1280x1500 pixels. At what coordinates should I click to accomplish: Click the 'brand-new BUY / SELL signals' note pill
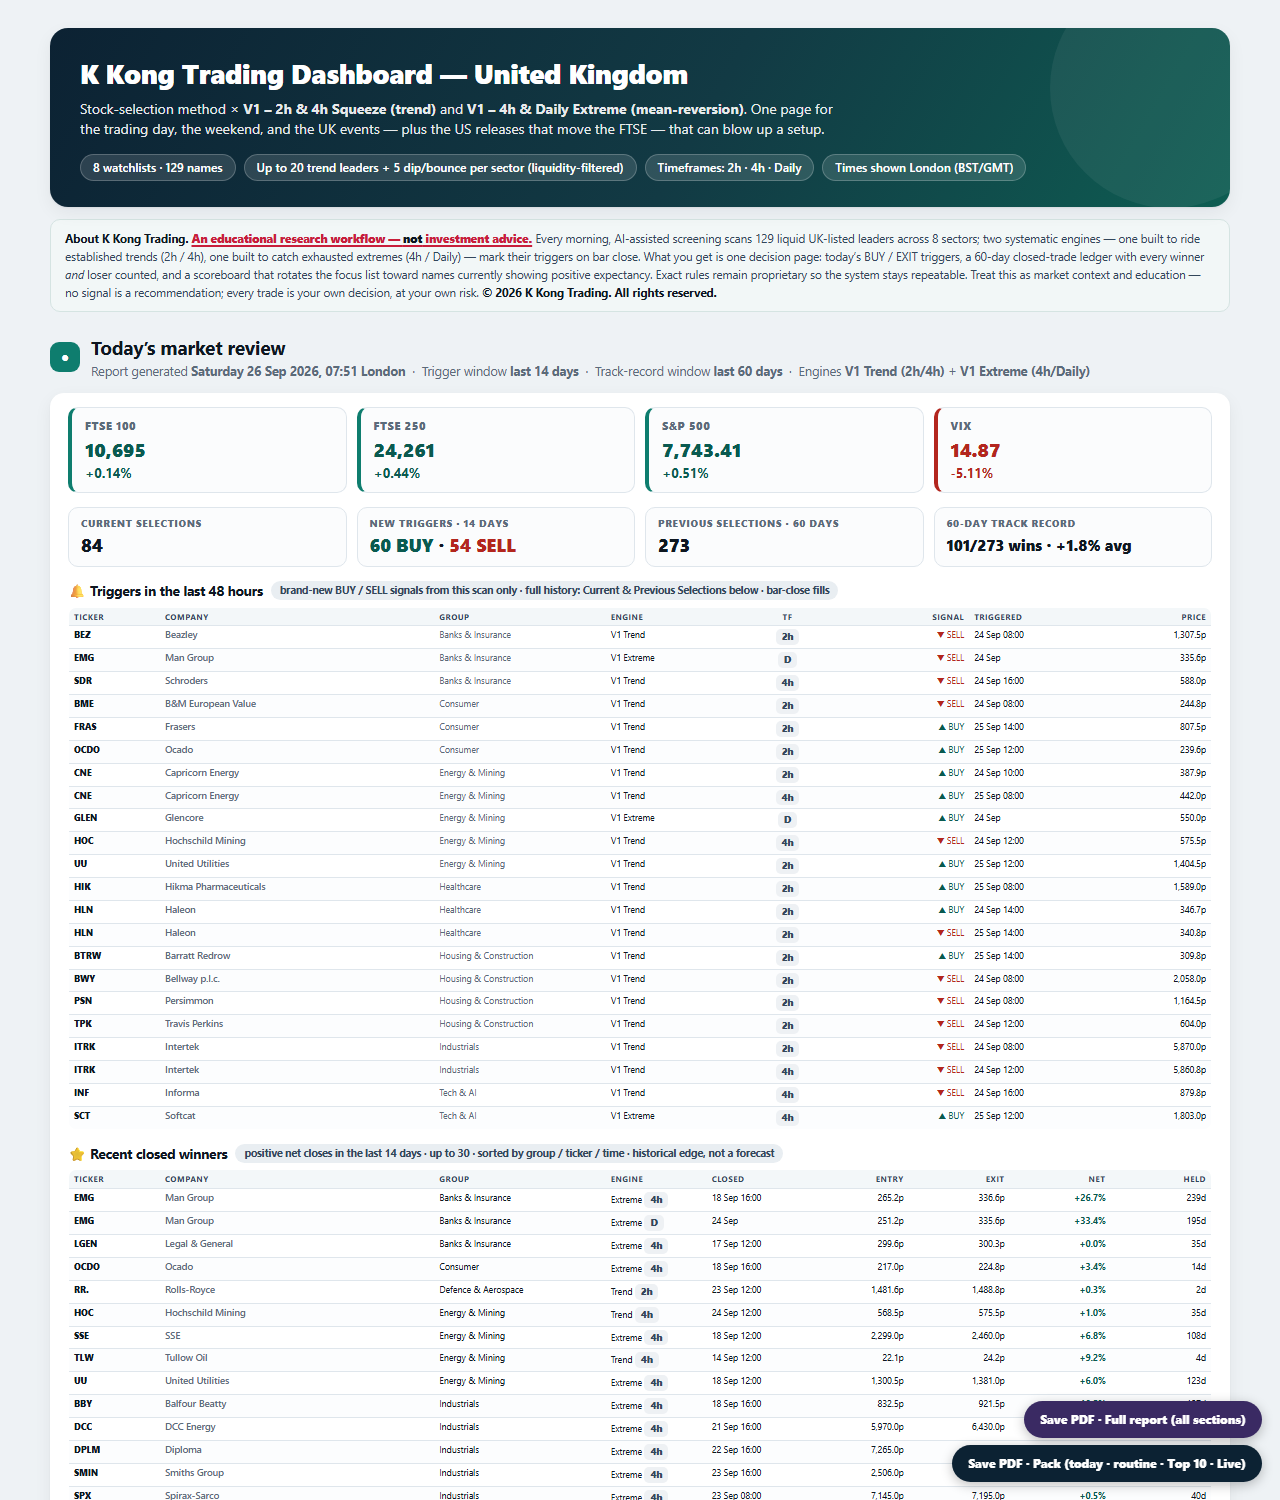click(555, 590)
